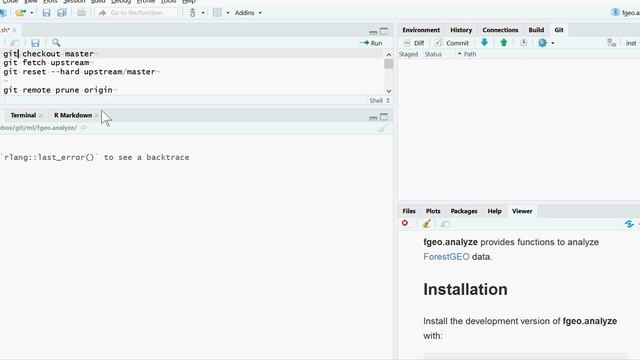
Task: Click the 'git fetch upstream' line
Action: coord(46,62)
